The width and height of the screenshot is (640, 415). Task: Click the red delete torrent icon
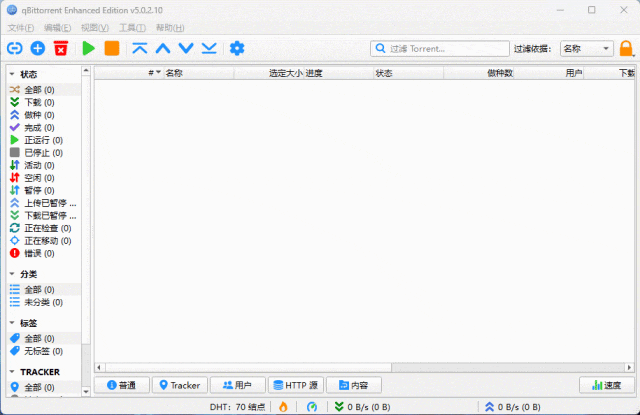[61, 49]
